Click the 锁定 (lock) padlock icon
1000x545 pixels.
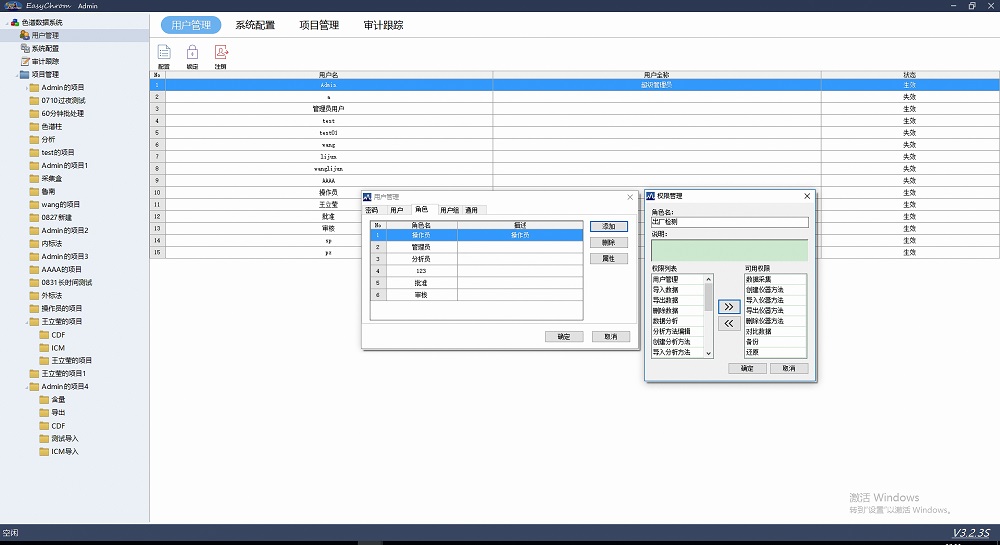192,53
